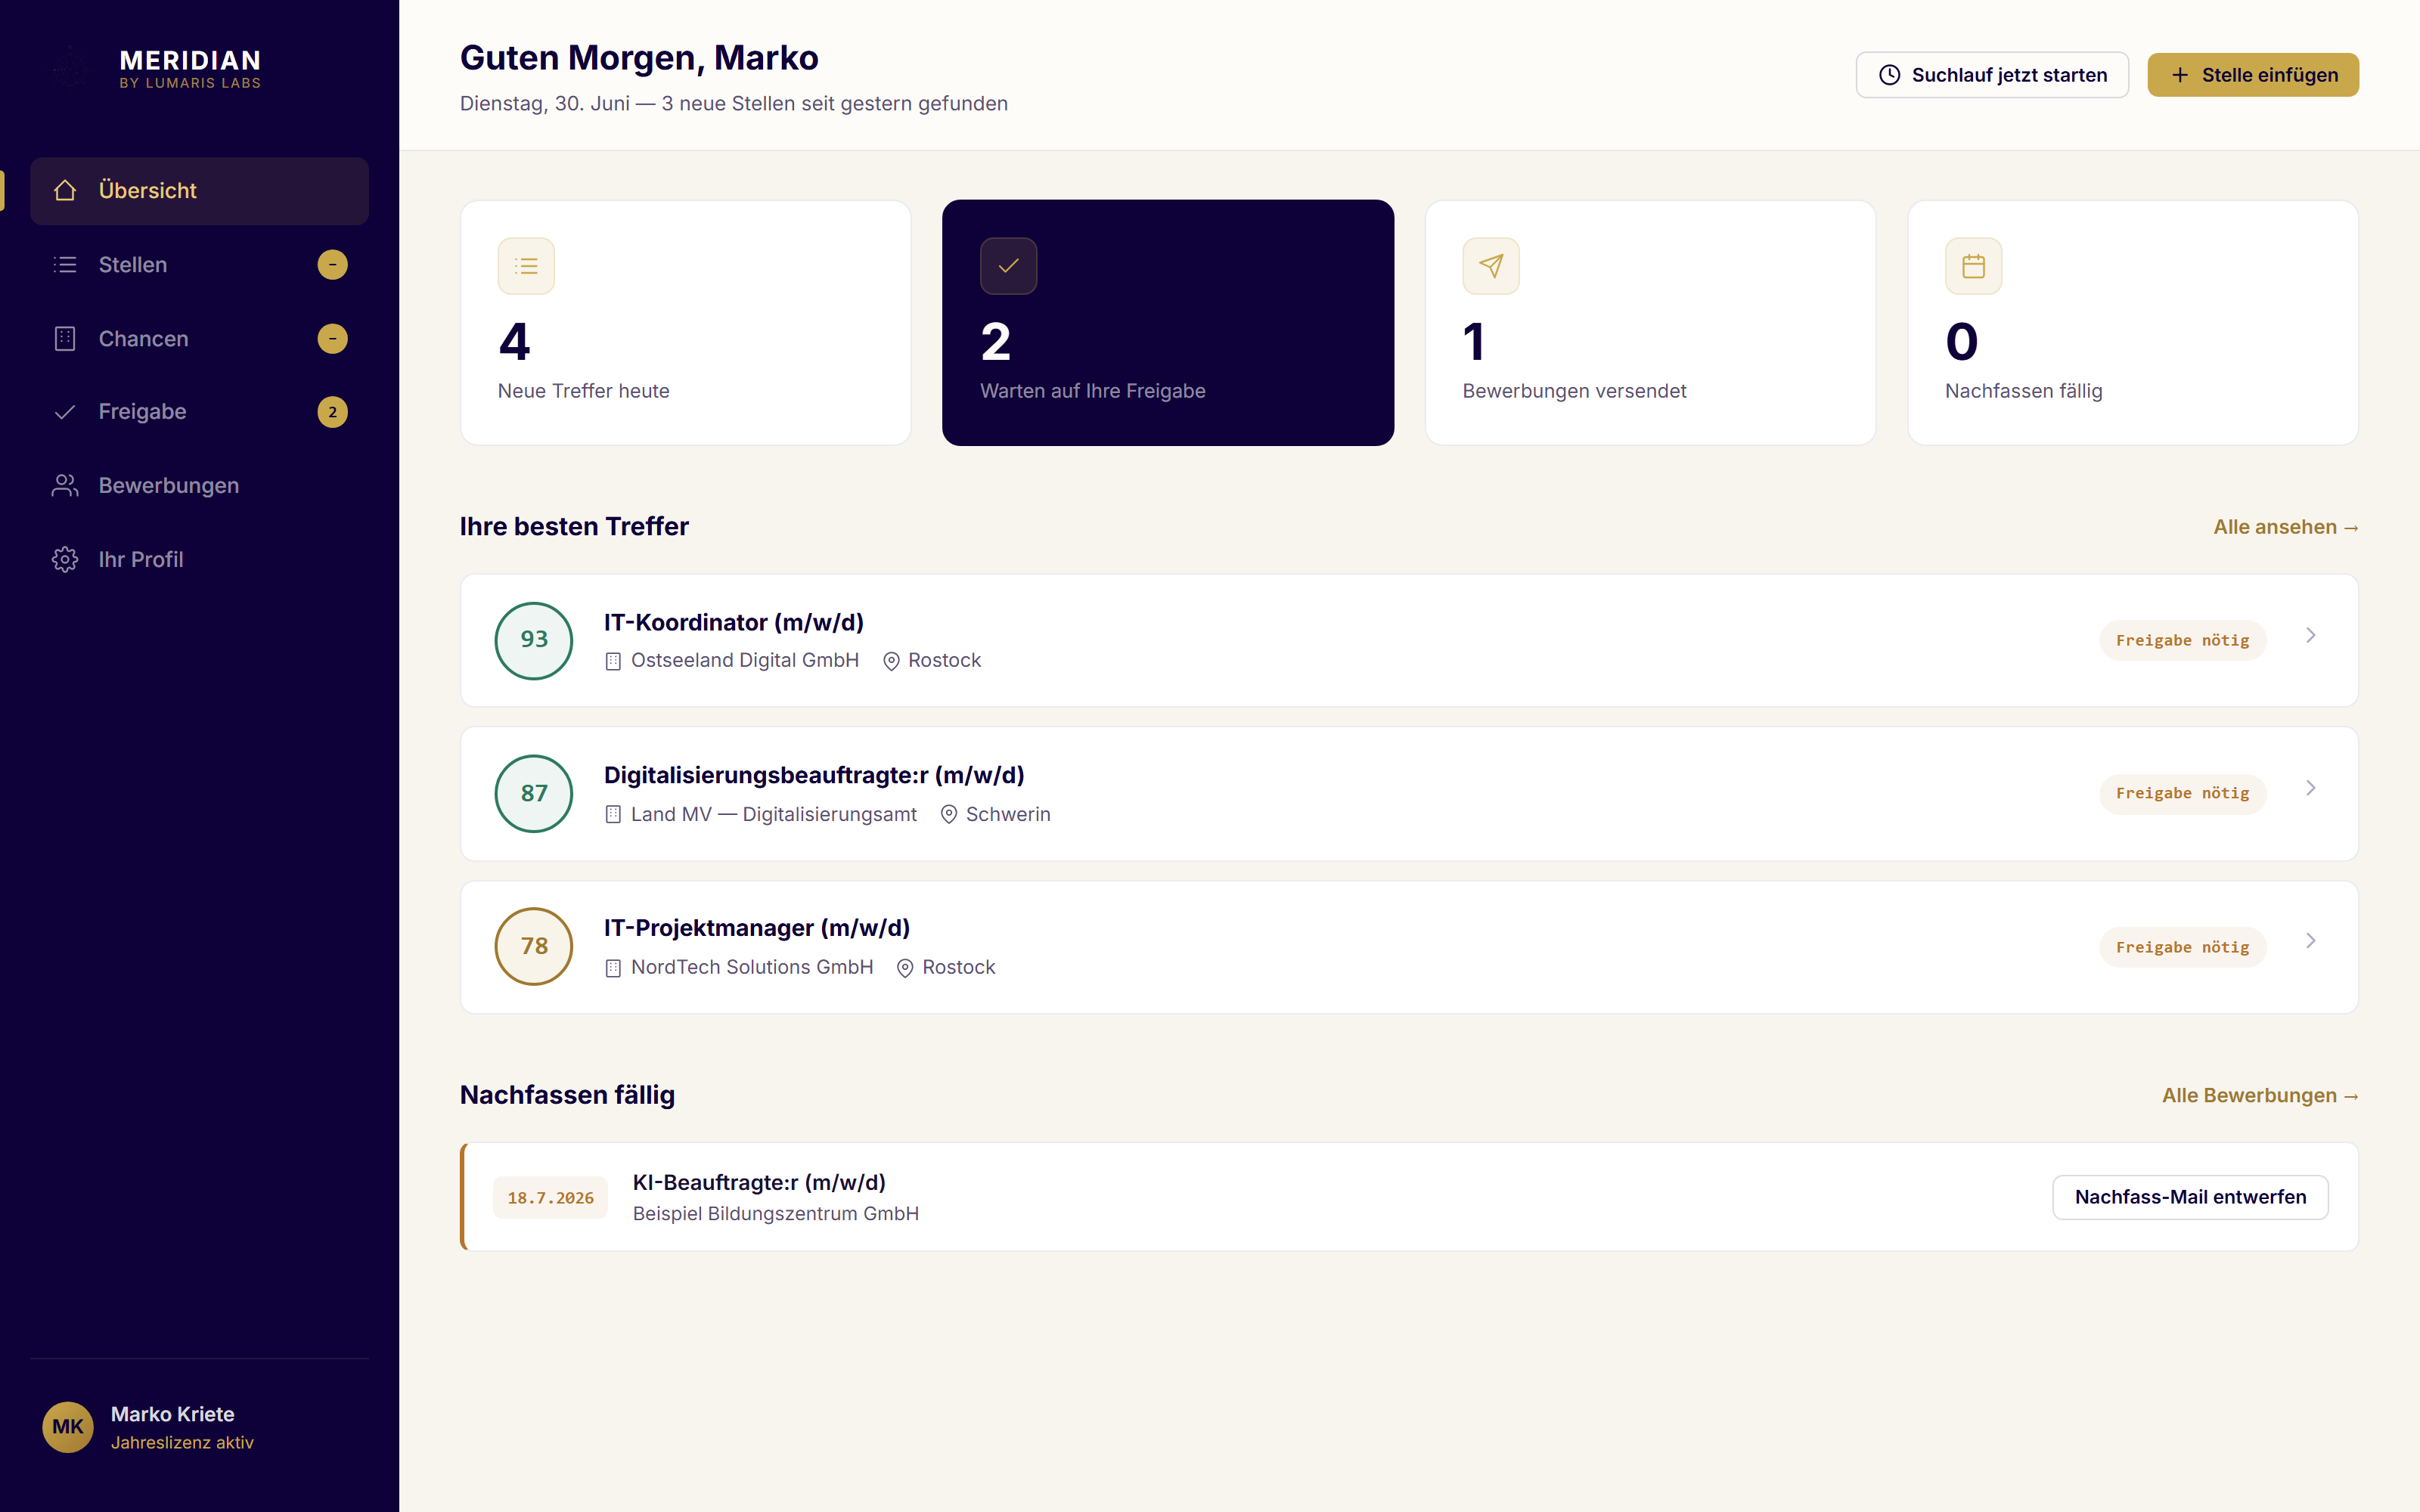Click the calendar icon on Nachfassen card
Image resolution: width=2420 pixels, height=1512 pixels.
tap(1973, 266)
